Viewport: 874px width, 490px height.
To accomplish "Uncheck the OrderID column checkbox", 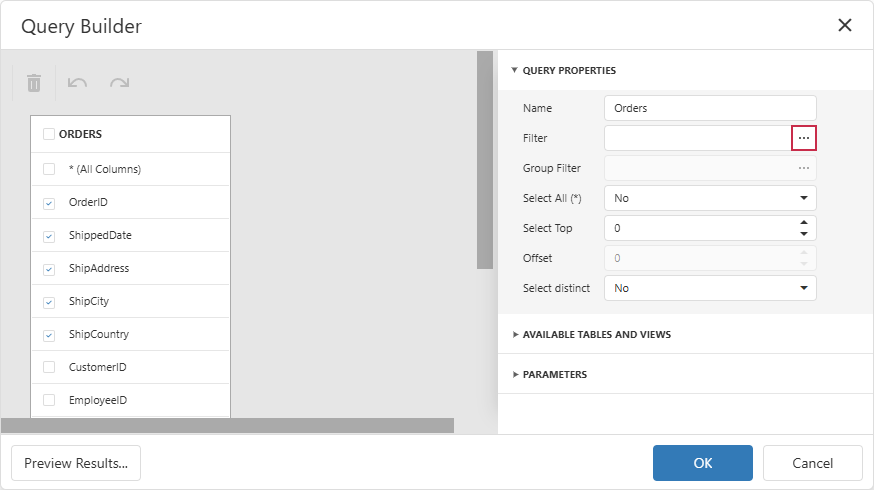I will tap(49, 203).
